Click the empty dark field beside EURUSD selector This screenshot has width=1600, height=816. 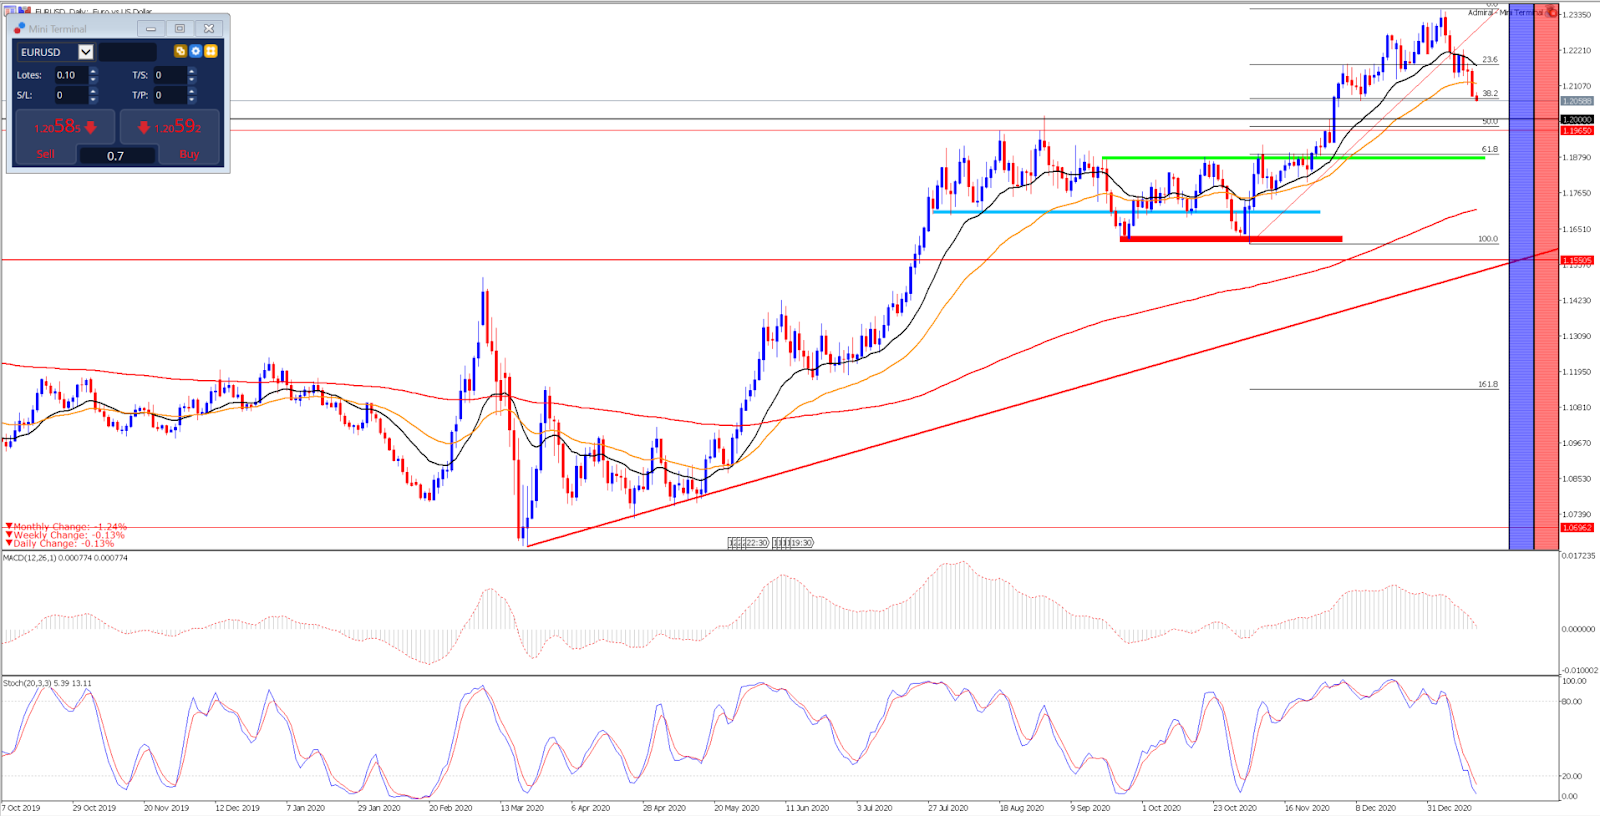tap(128, 52)
